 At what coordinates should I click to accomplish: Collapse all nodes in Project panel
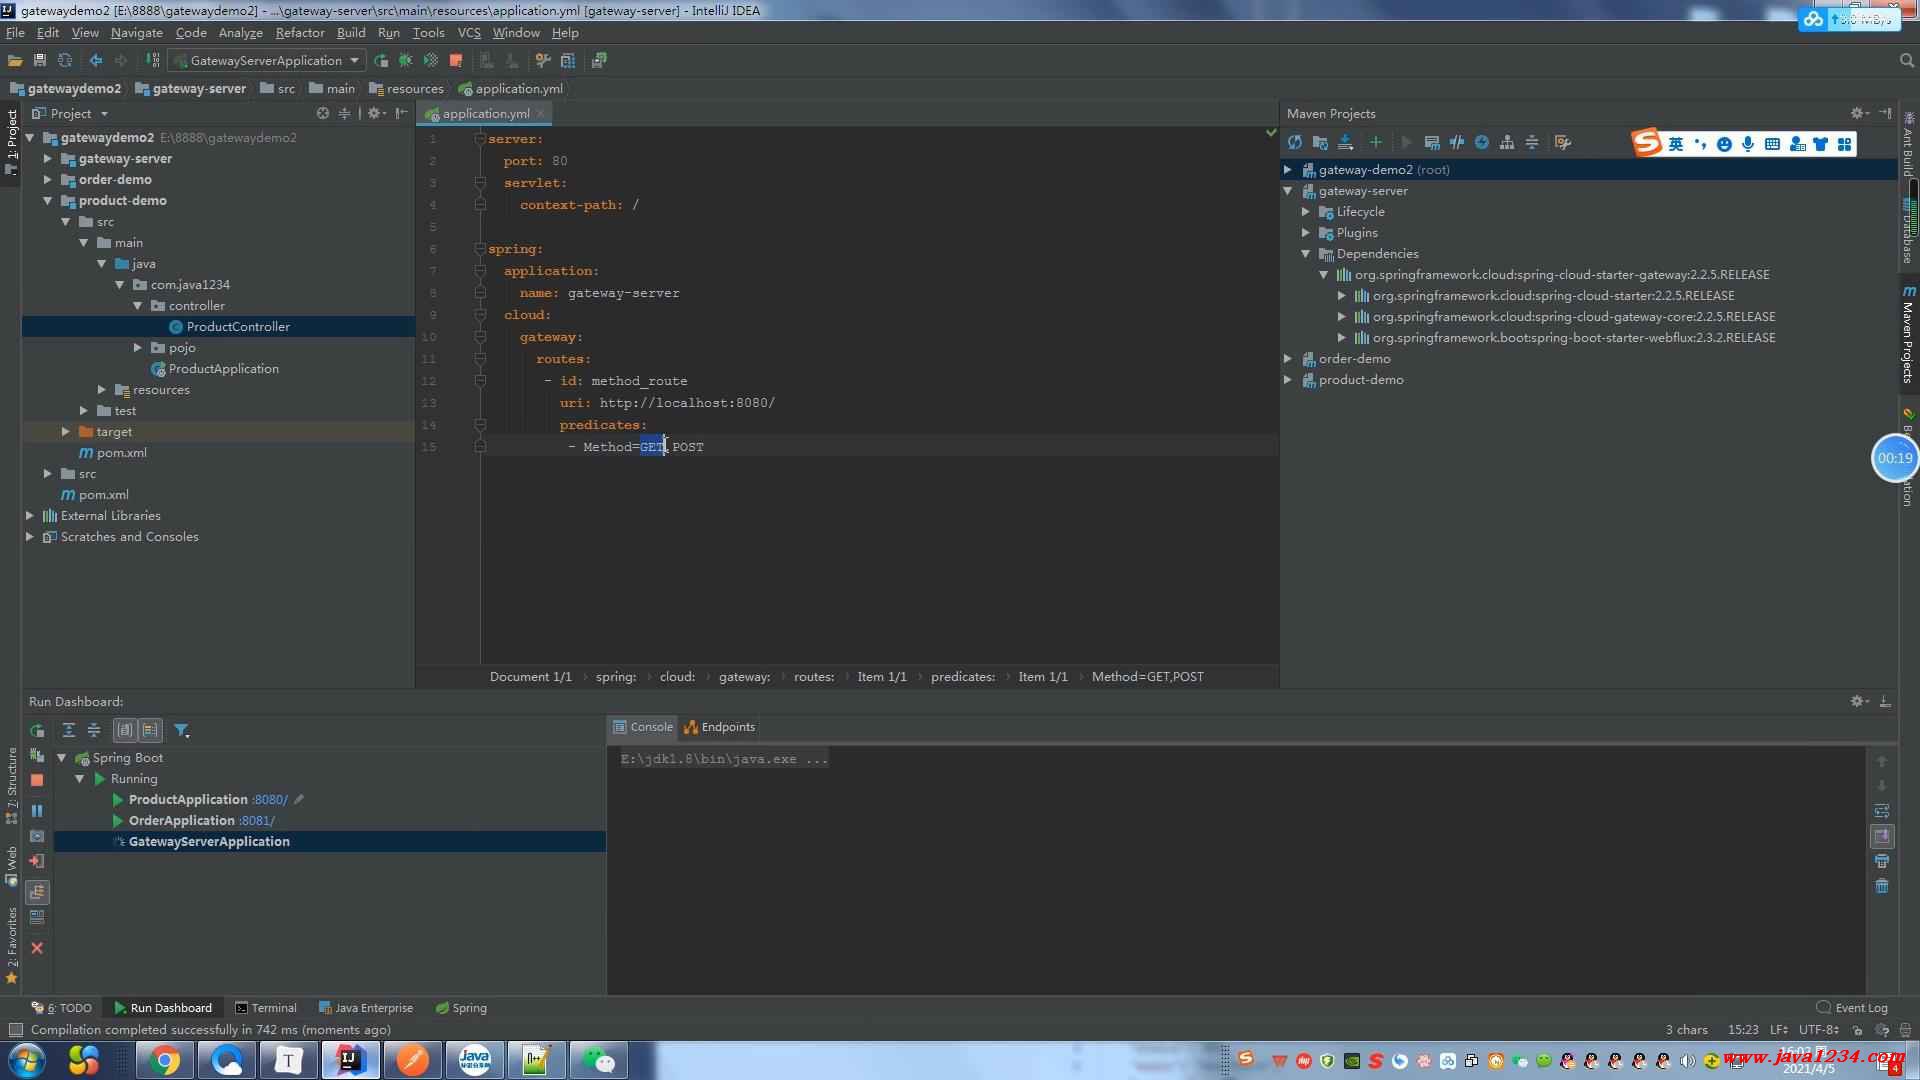point(344,113)
